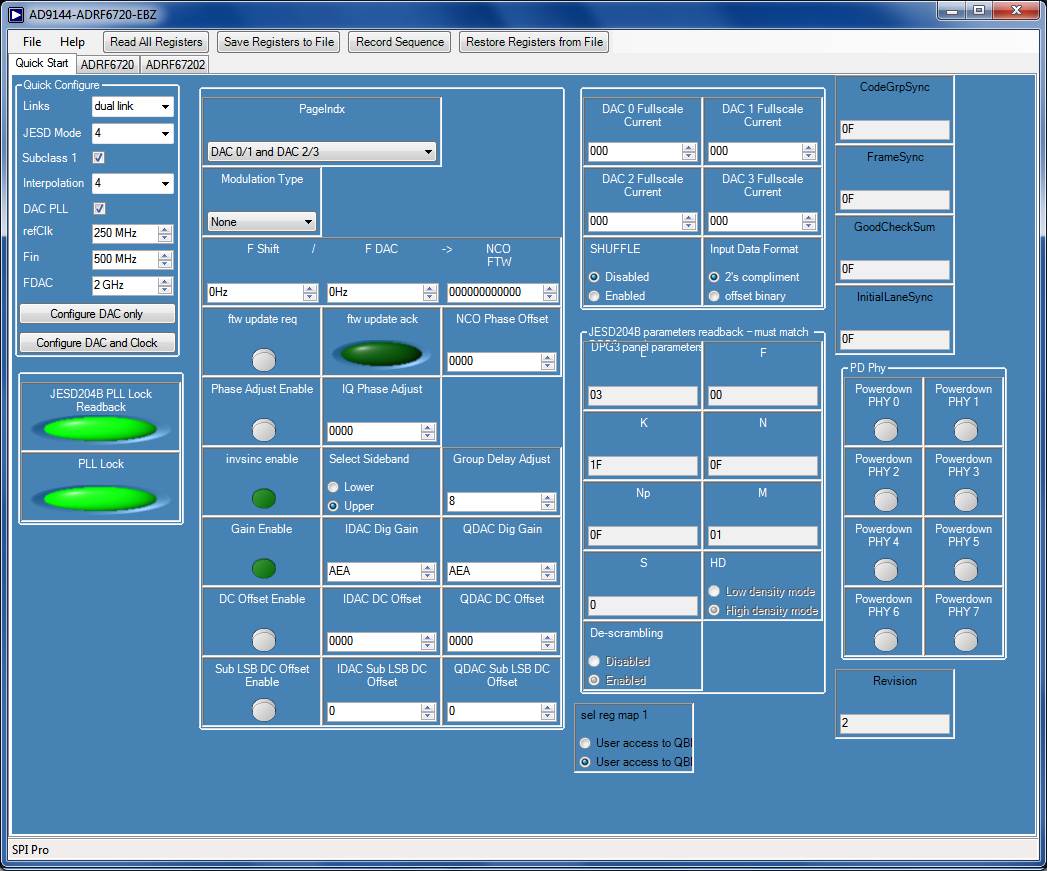Toggle the Powerdown PHY 5 button
1048x871 pixels.
[x=965, y=570]
